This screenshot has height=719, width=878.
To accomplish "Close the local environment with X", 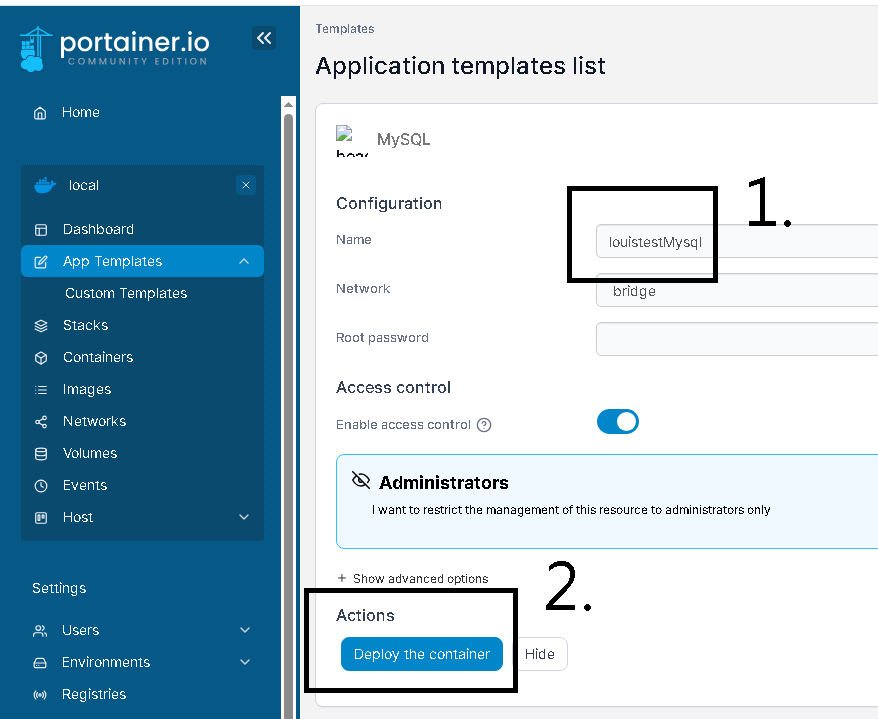I will [246, 185].
